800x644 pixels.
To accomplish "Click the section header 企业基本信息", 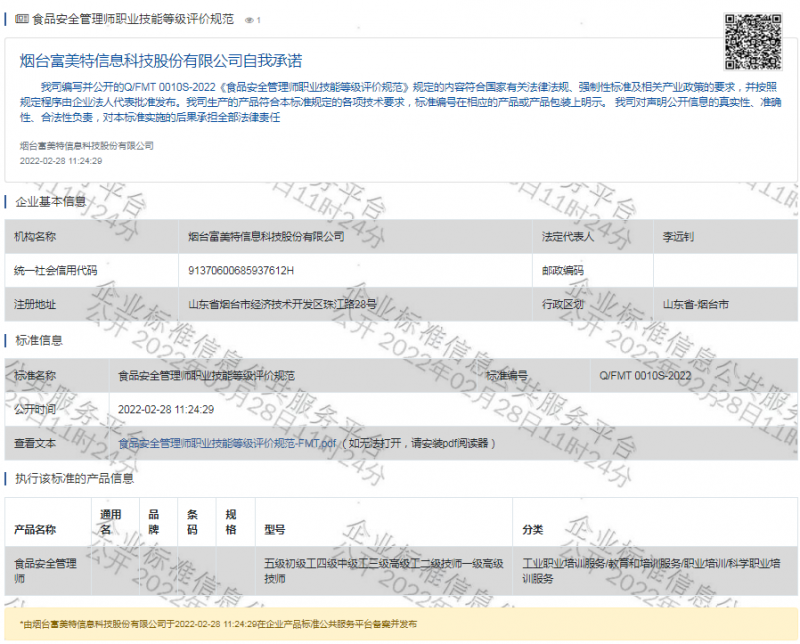I will click(51, 202).
